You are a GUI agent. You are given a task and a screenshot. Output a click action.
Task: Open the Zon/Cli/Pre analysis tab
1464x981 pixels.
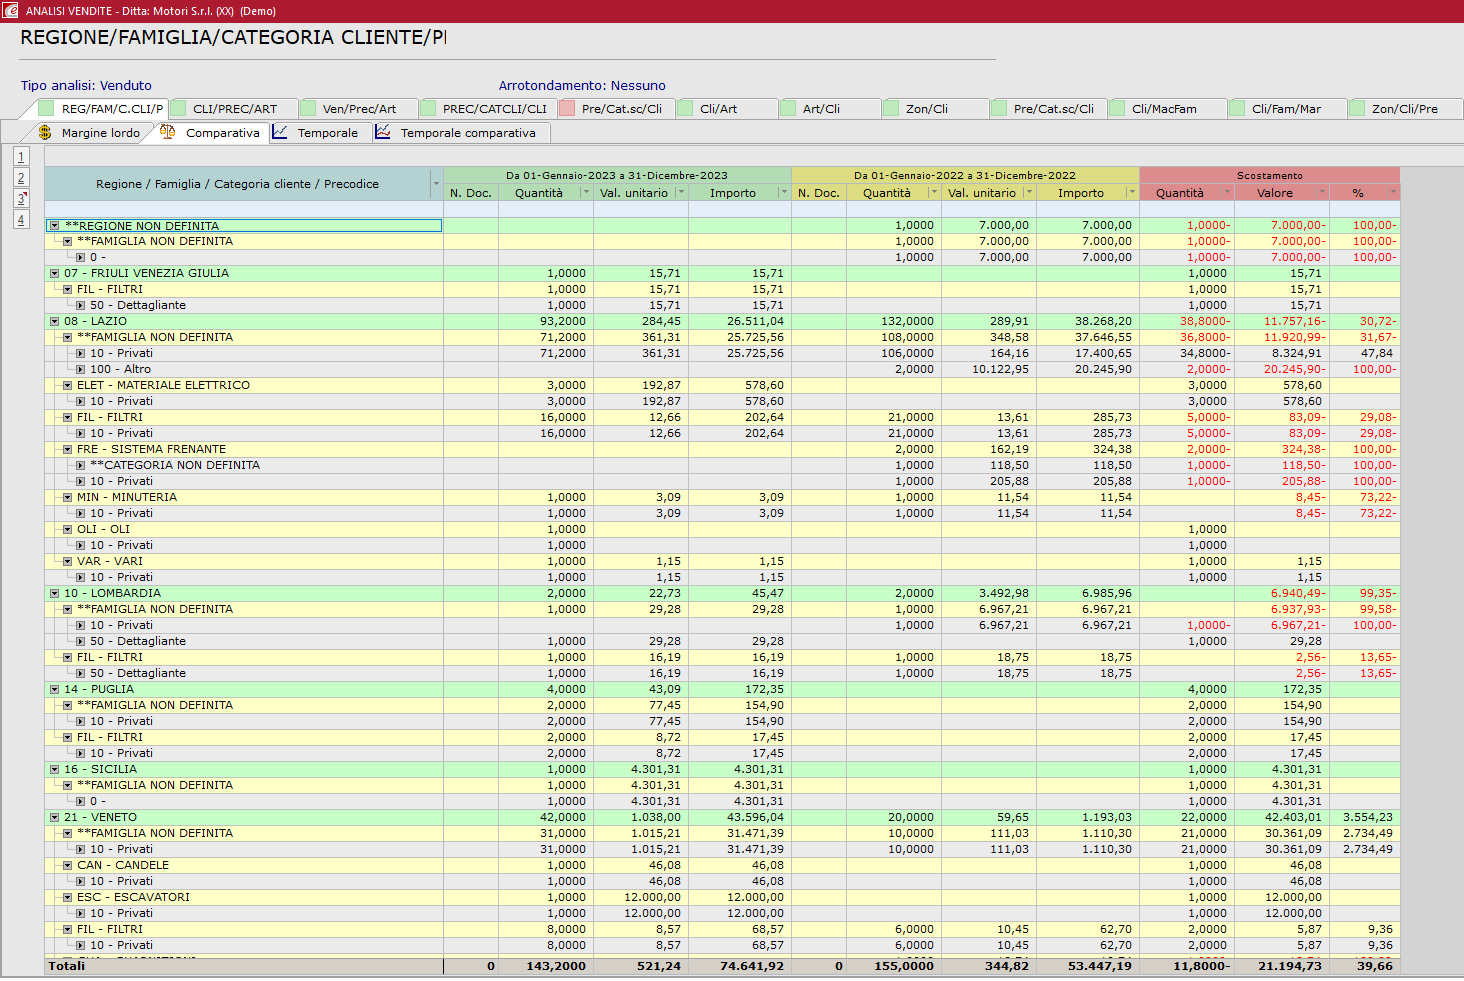[x=1404, y=108]
